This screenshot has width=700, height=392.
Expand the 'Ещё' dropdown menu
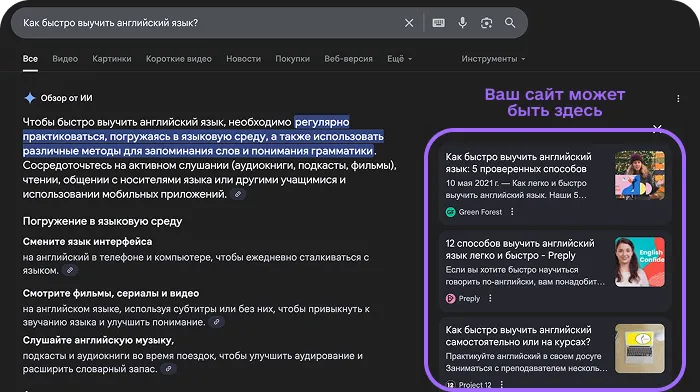(x=400, y=59)
